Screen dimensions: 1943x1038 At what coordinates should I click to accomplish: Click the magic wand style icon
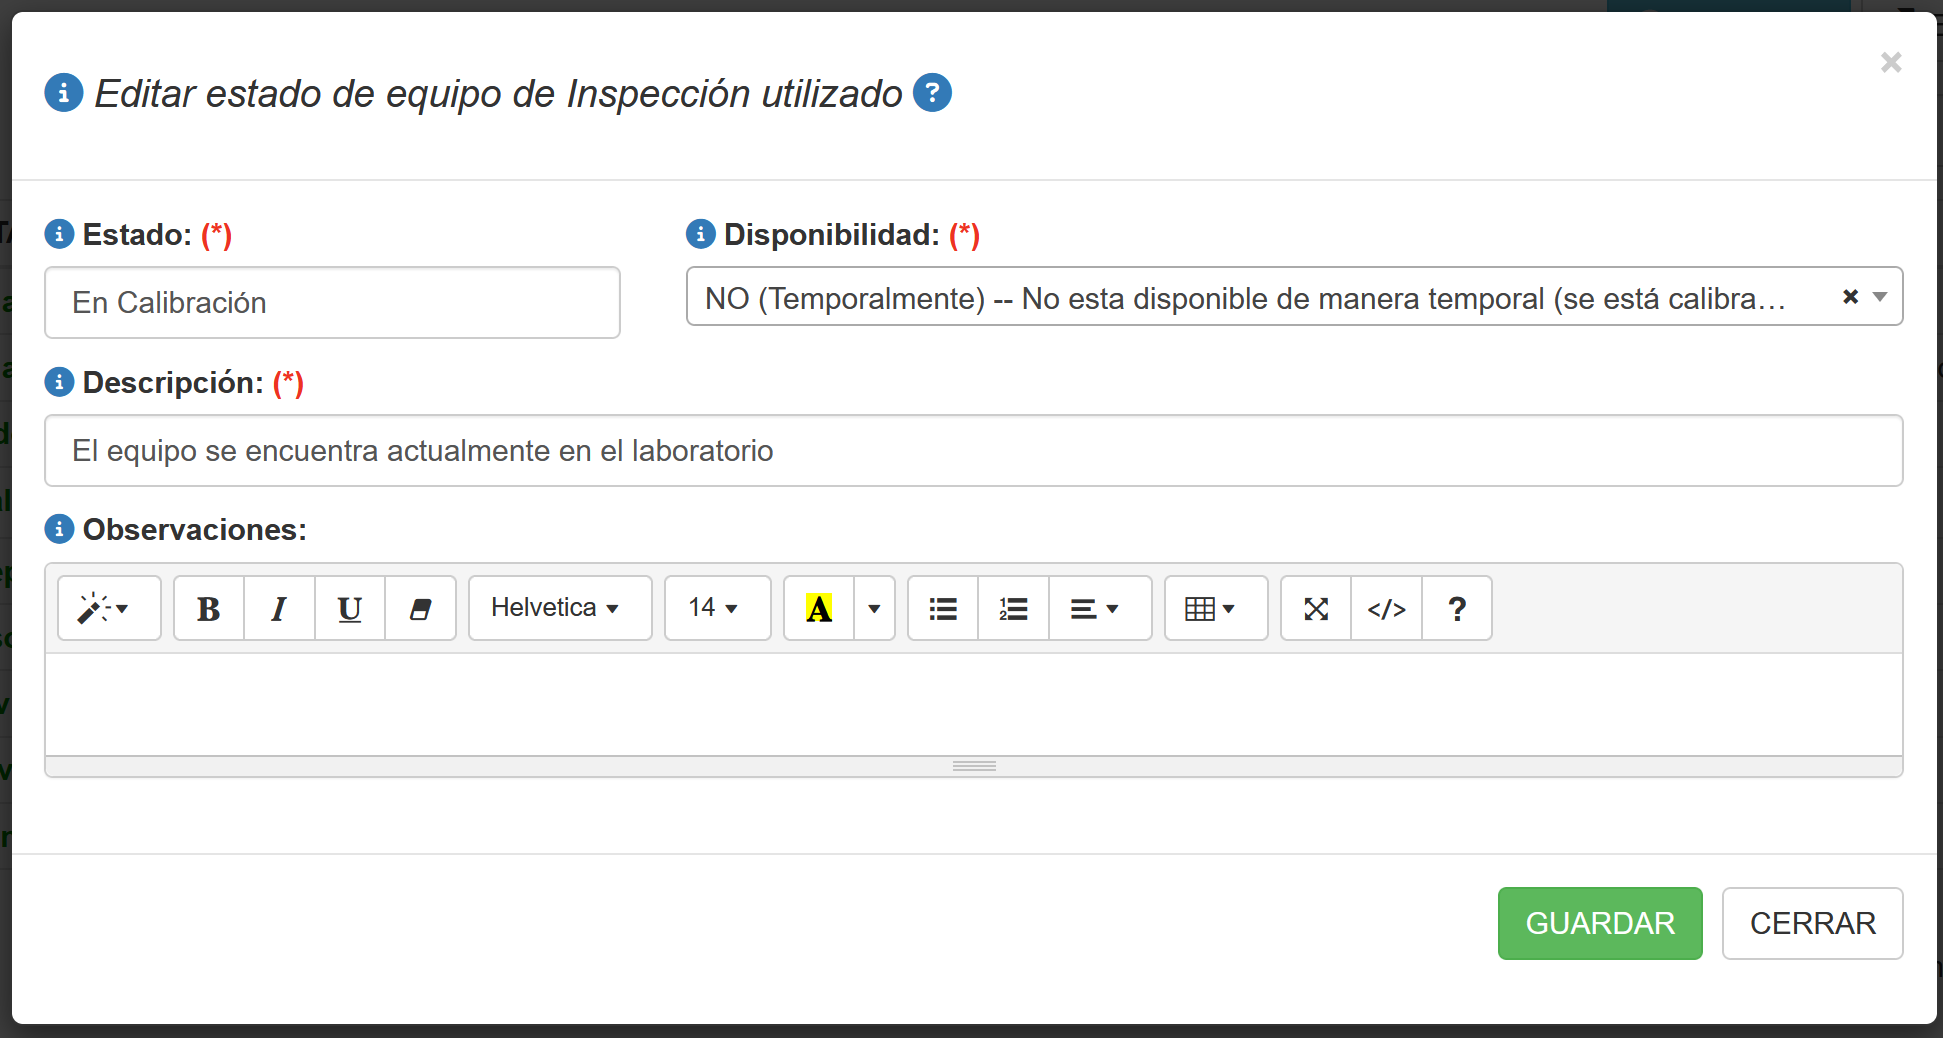point(108,608)
